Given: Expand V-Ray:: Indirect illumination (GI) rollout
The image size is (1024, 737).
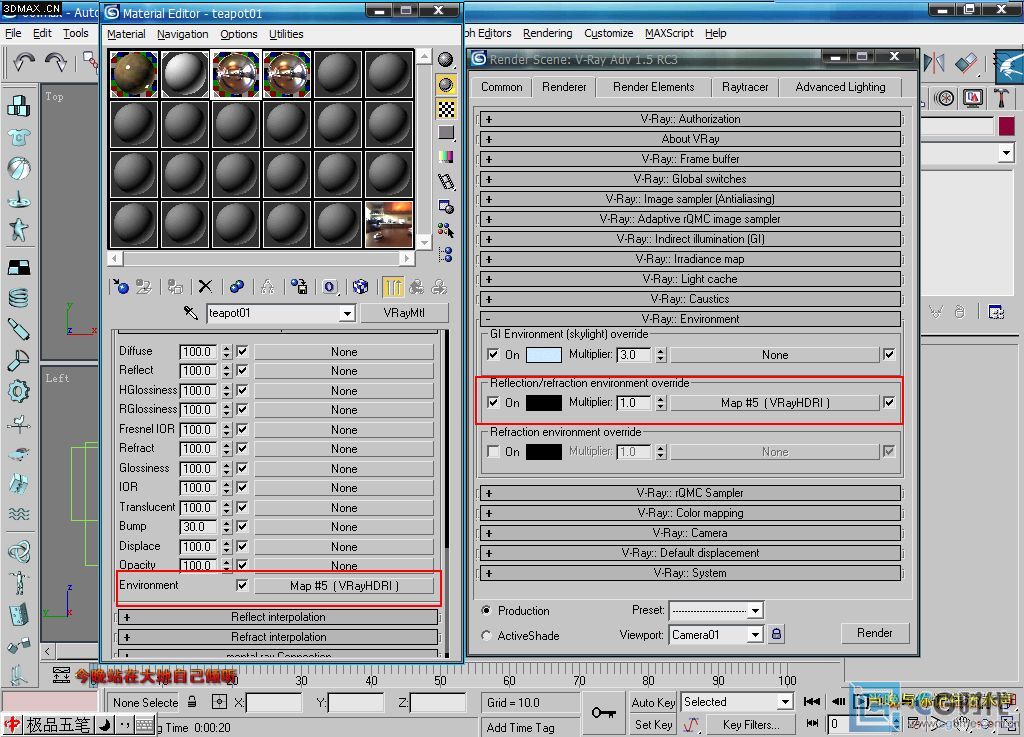Looking at the screenshot, I should [x=690, y=239].
